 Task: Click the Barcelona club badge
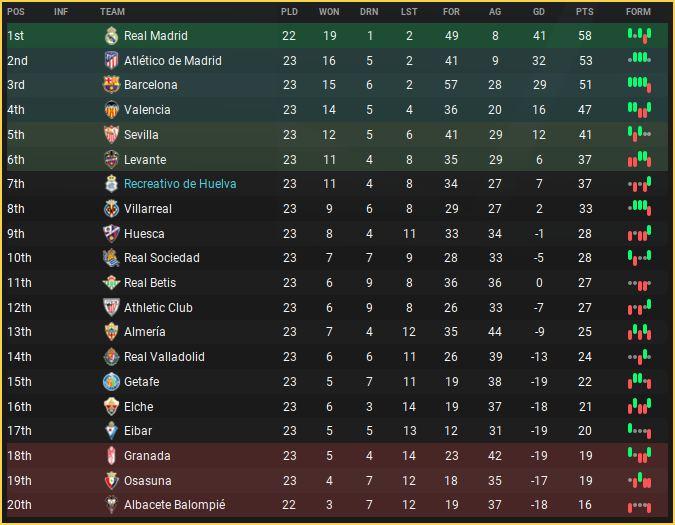coord(111,85)
